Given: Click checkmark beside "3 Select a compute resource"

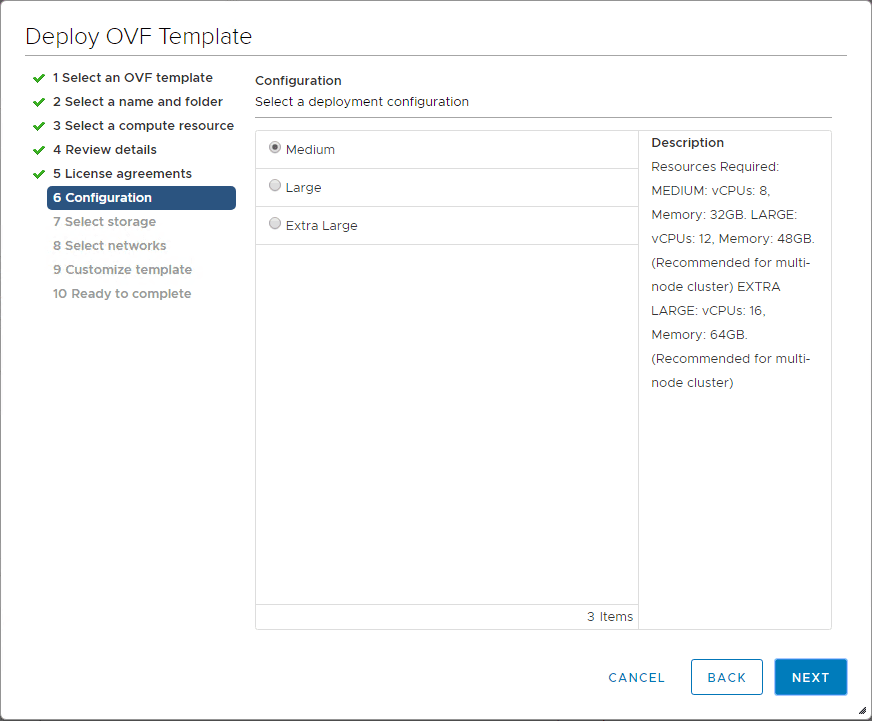Looking at the screenshot, I should (x=39, y=125).
